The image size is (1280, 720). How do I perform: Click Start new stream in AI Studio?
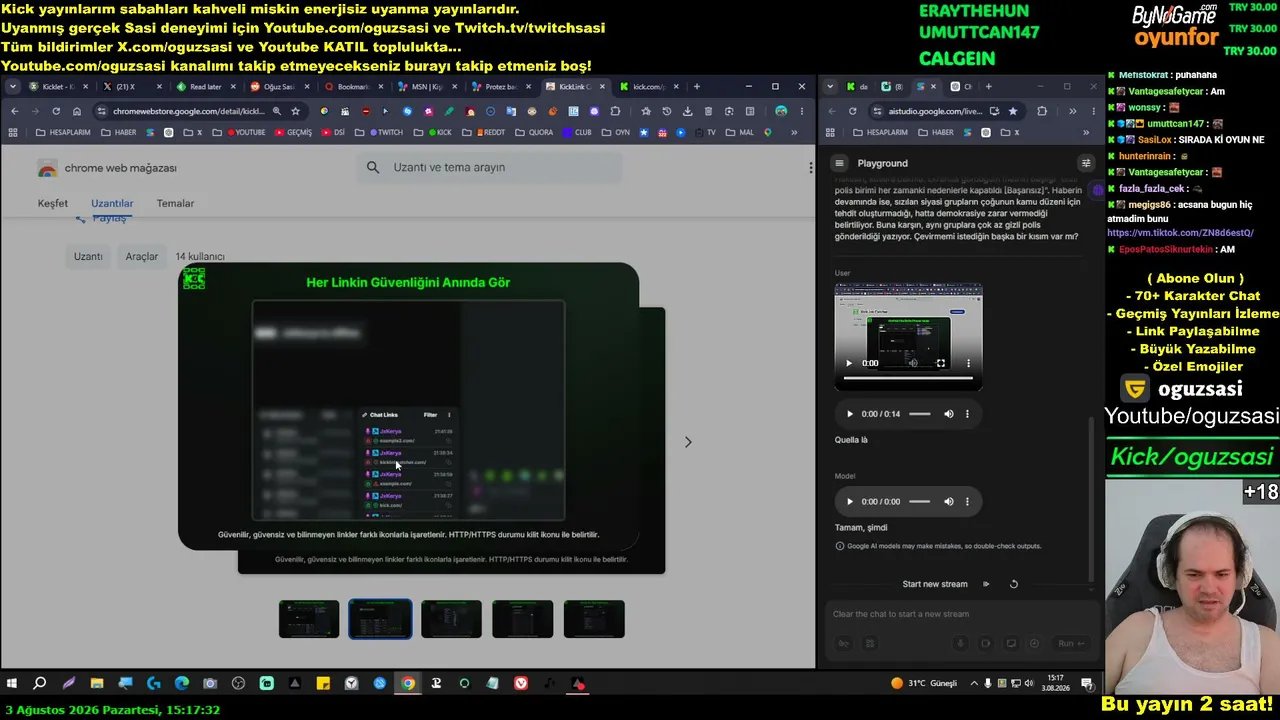point(935,584)
